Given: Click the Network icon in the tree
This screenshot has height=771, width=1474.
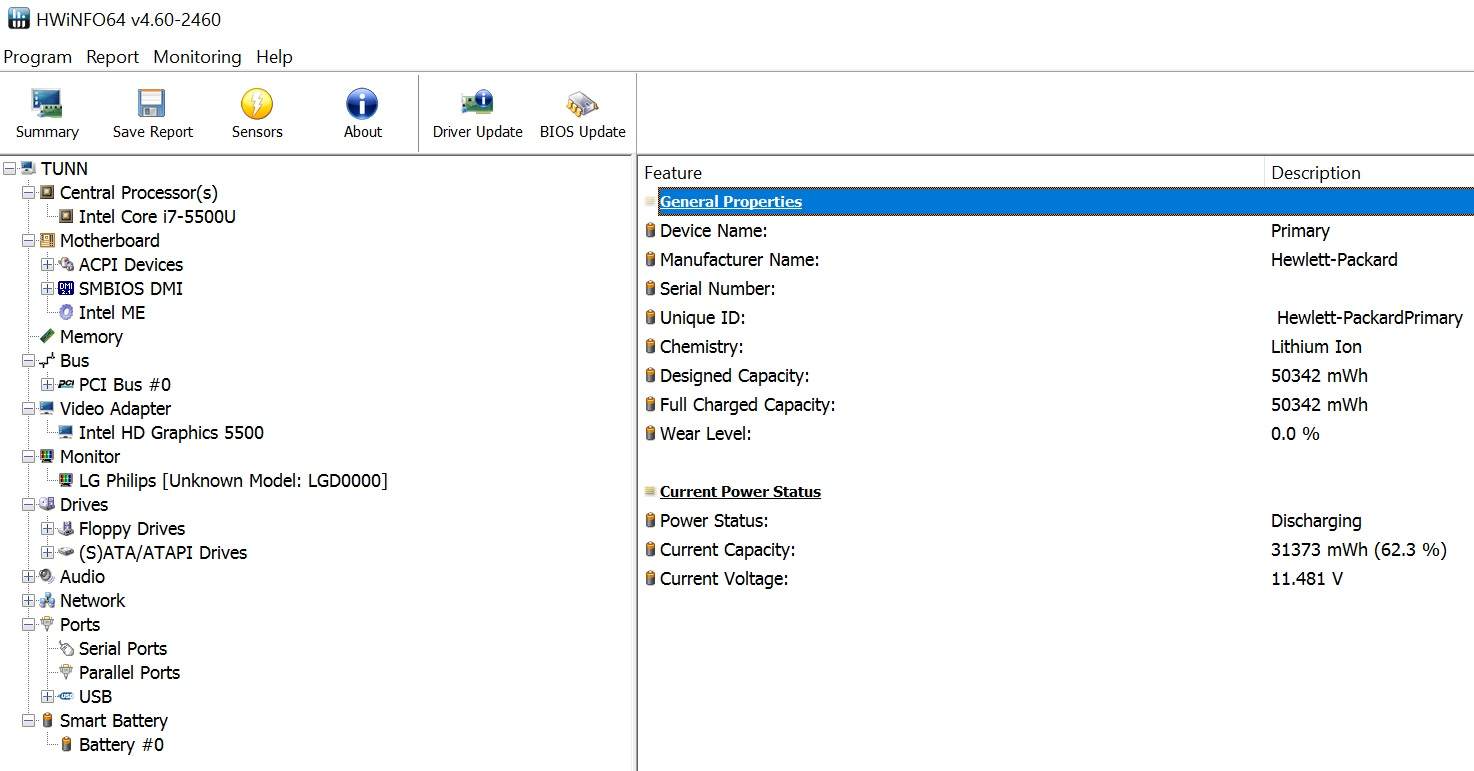Looking at the screenshot, I should pyautogui.click(x=47, y=600).
